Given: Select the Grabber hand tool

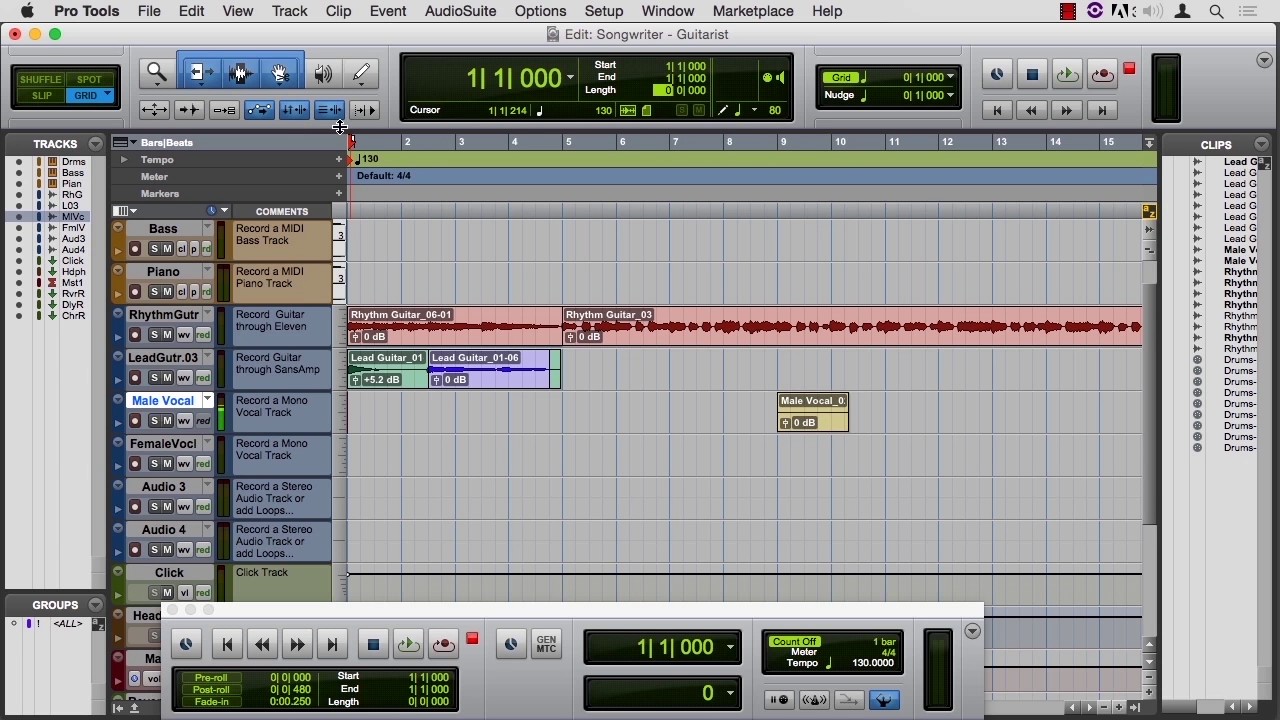Looking at the screenshot, I should 281,73.
